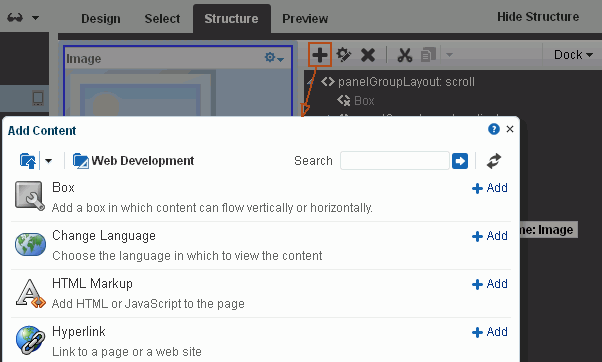Click the HTML Markup item title
Screen dimensions: 602x362
click(92, 283)
